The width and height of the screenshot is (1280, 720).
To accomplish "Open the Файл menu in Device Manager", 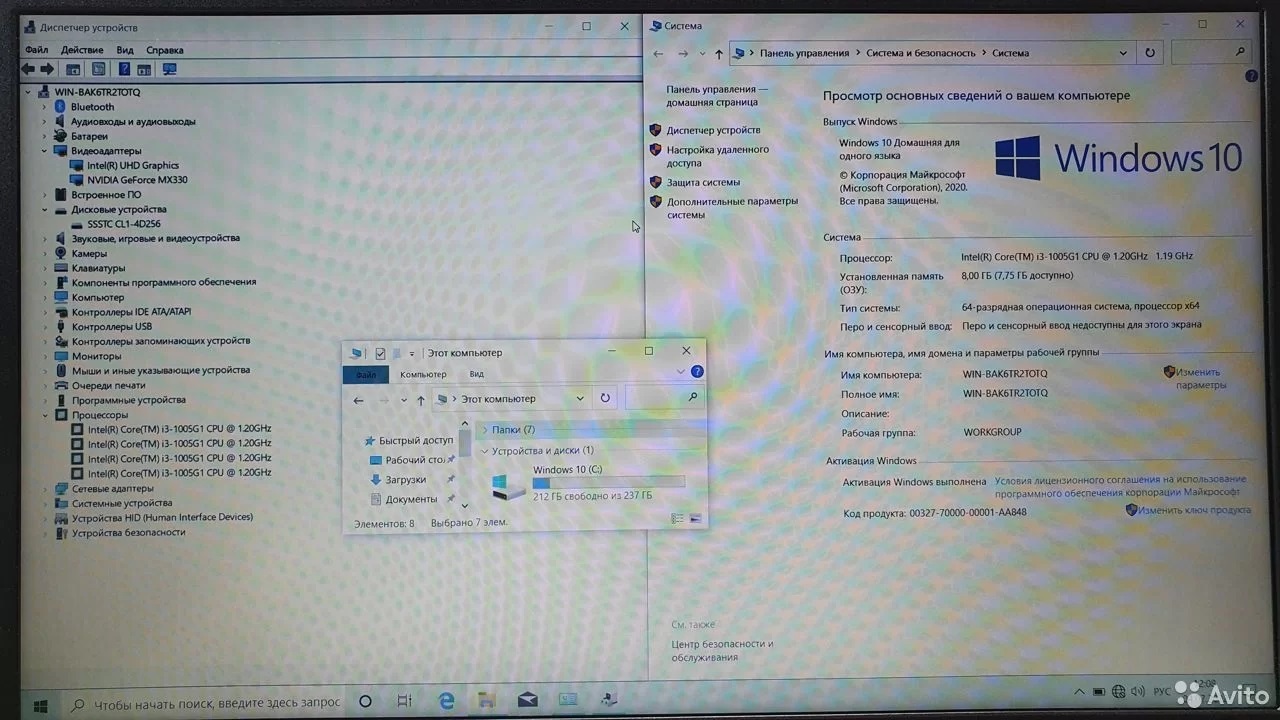I will pyautogui.click(x=36, y=50).
